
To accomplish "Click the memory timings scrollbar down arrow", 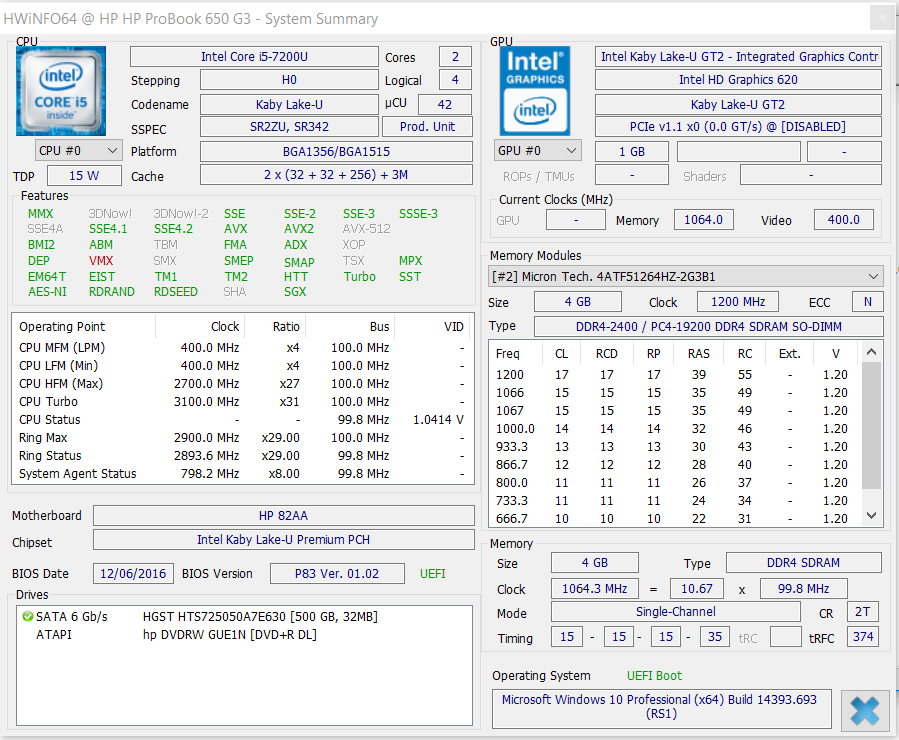I will click(871, 515).
